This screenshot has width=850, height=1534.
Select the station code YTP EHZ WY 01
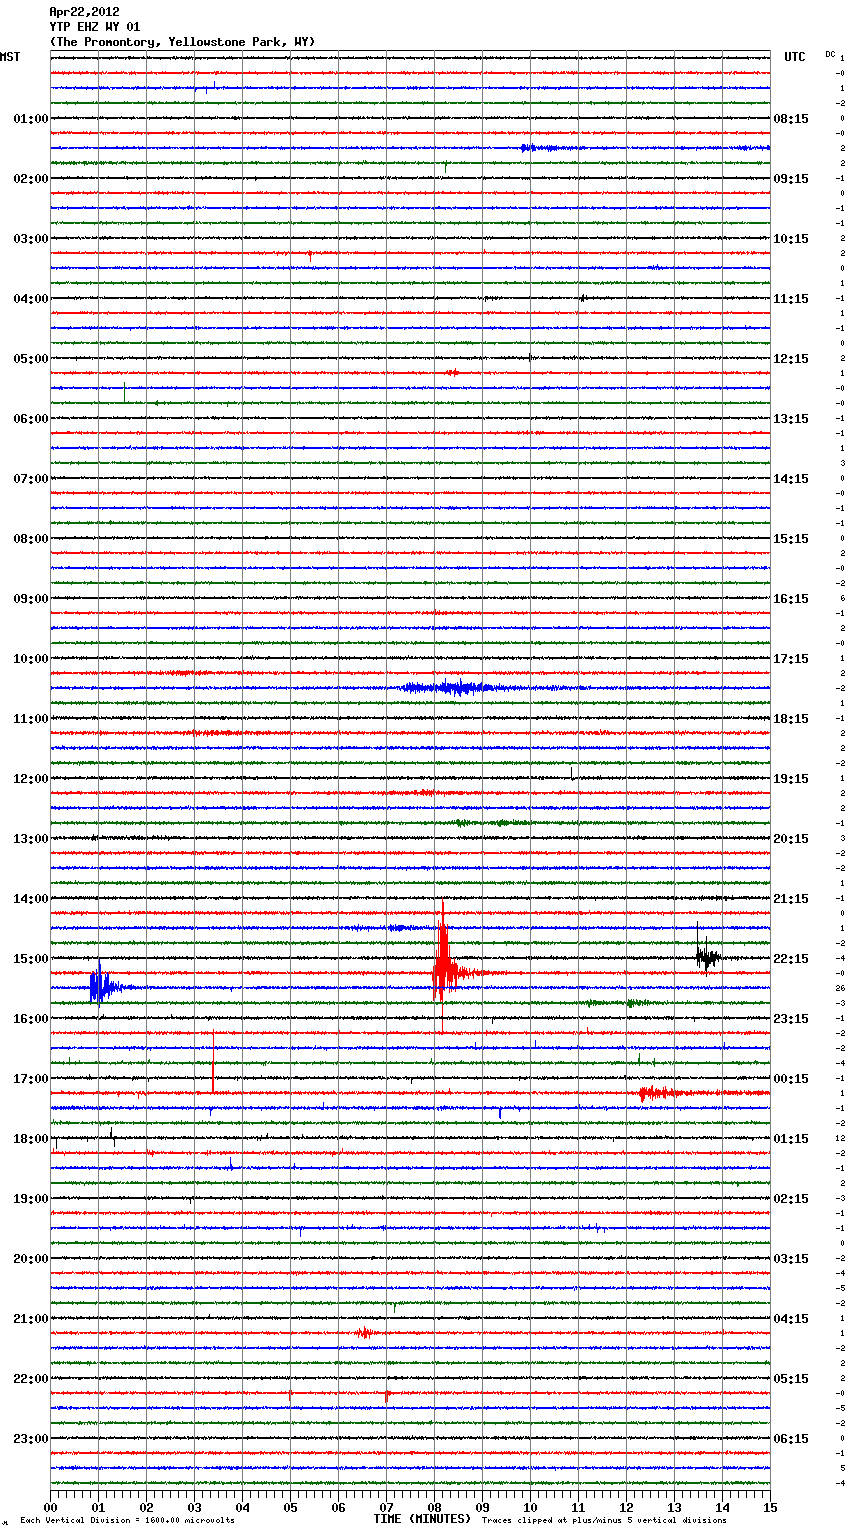point(95,27)
